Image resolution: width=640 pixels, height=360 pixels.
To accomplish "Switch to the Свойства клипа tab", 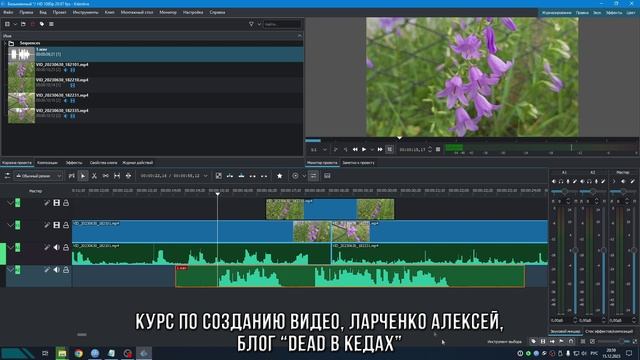I will (x=103, y=163).
